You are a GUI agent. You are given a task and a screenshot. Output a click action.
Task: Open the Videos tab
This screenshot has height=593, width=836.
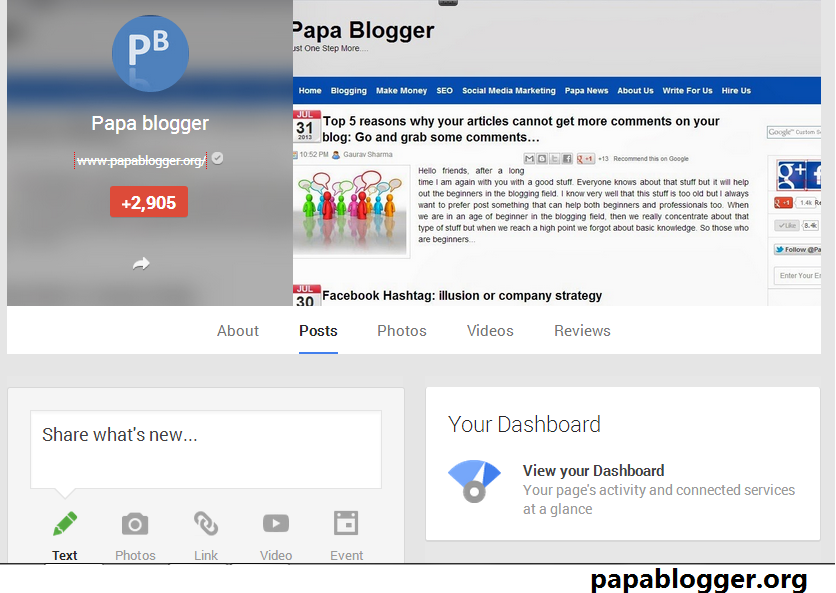pyautogui.click(x=490, y=331)
